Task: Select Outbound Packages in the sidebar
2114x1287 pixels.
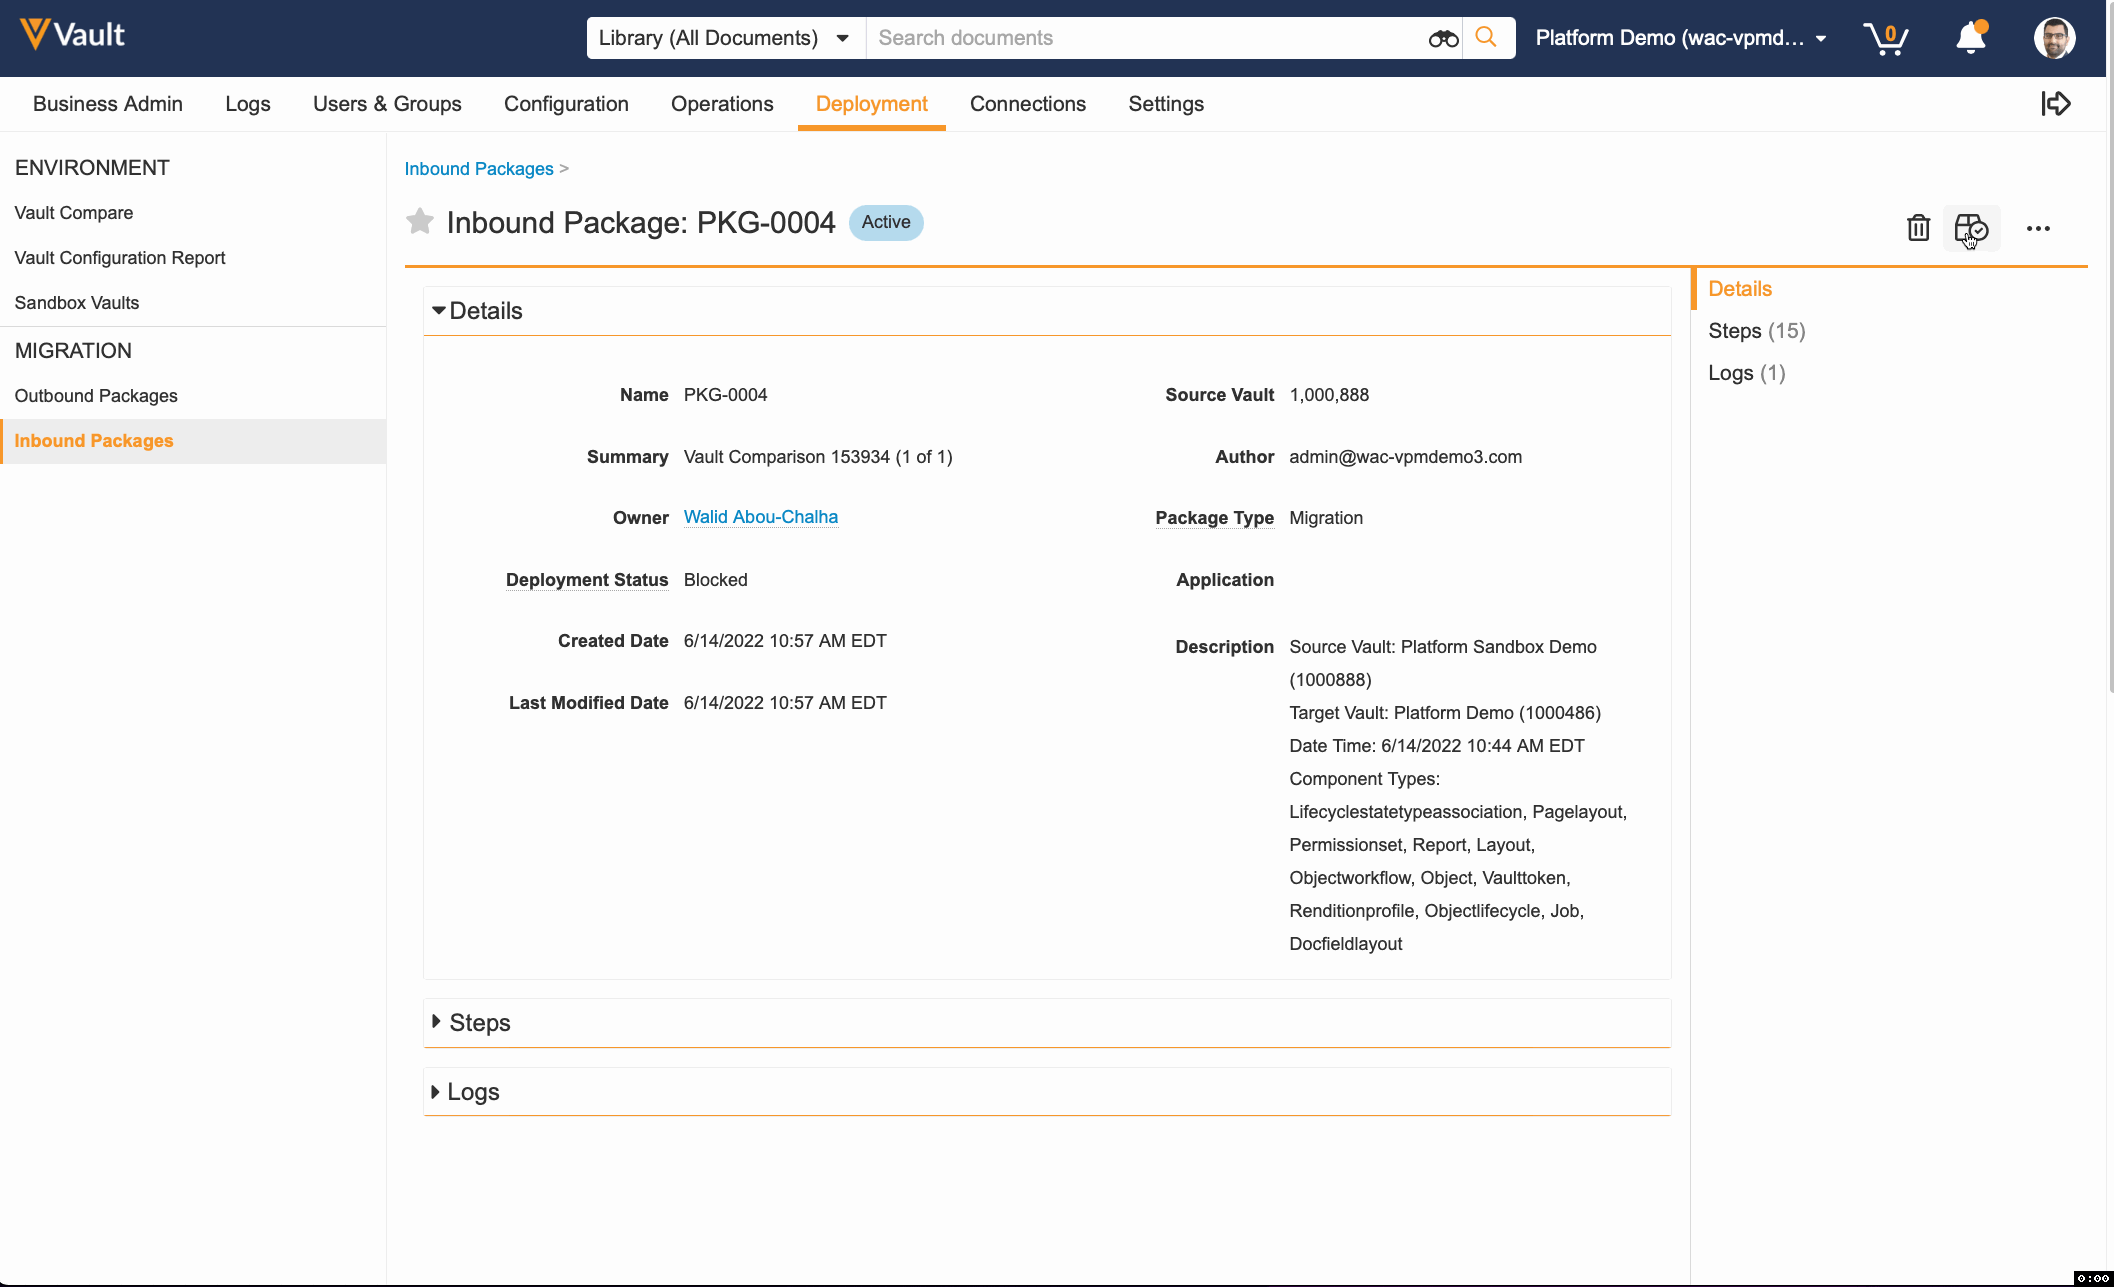Action: (96, 396)
